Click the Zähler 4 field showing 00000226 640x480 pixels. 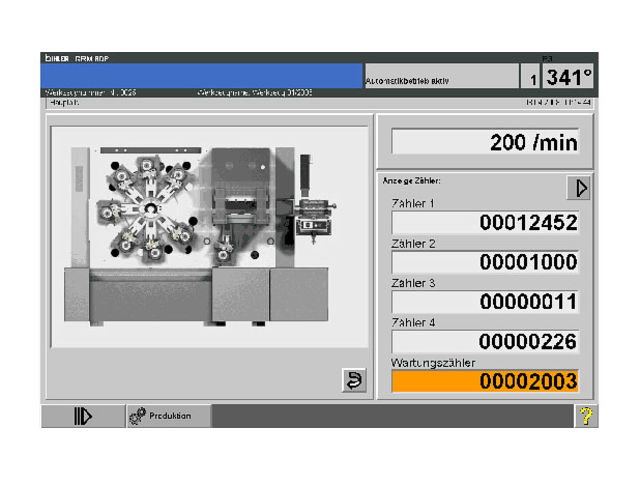484,341
